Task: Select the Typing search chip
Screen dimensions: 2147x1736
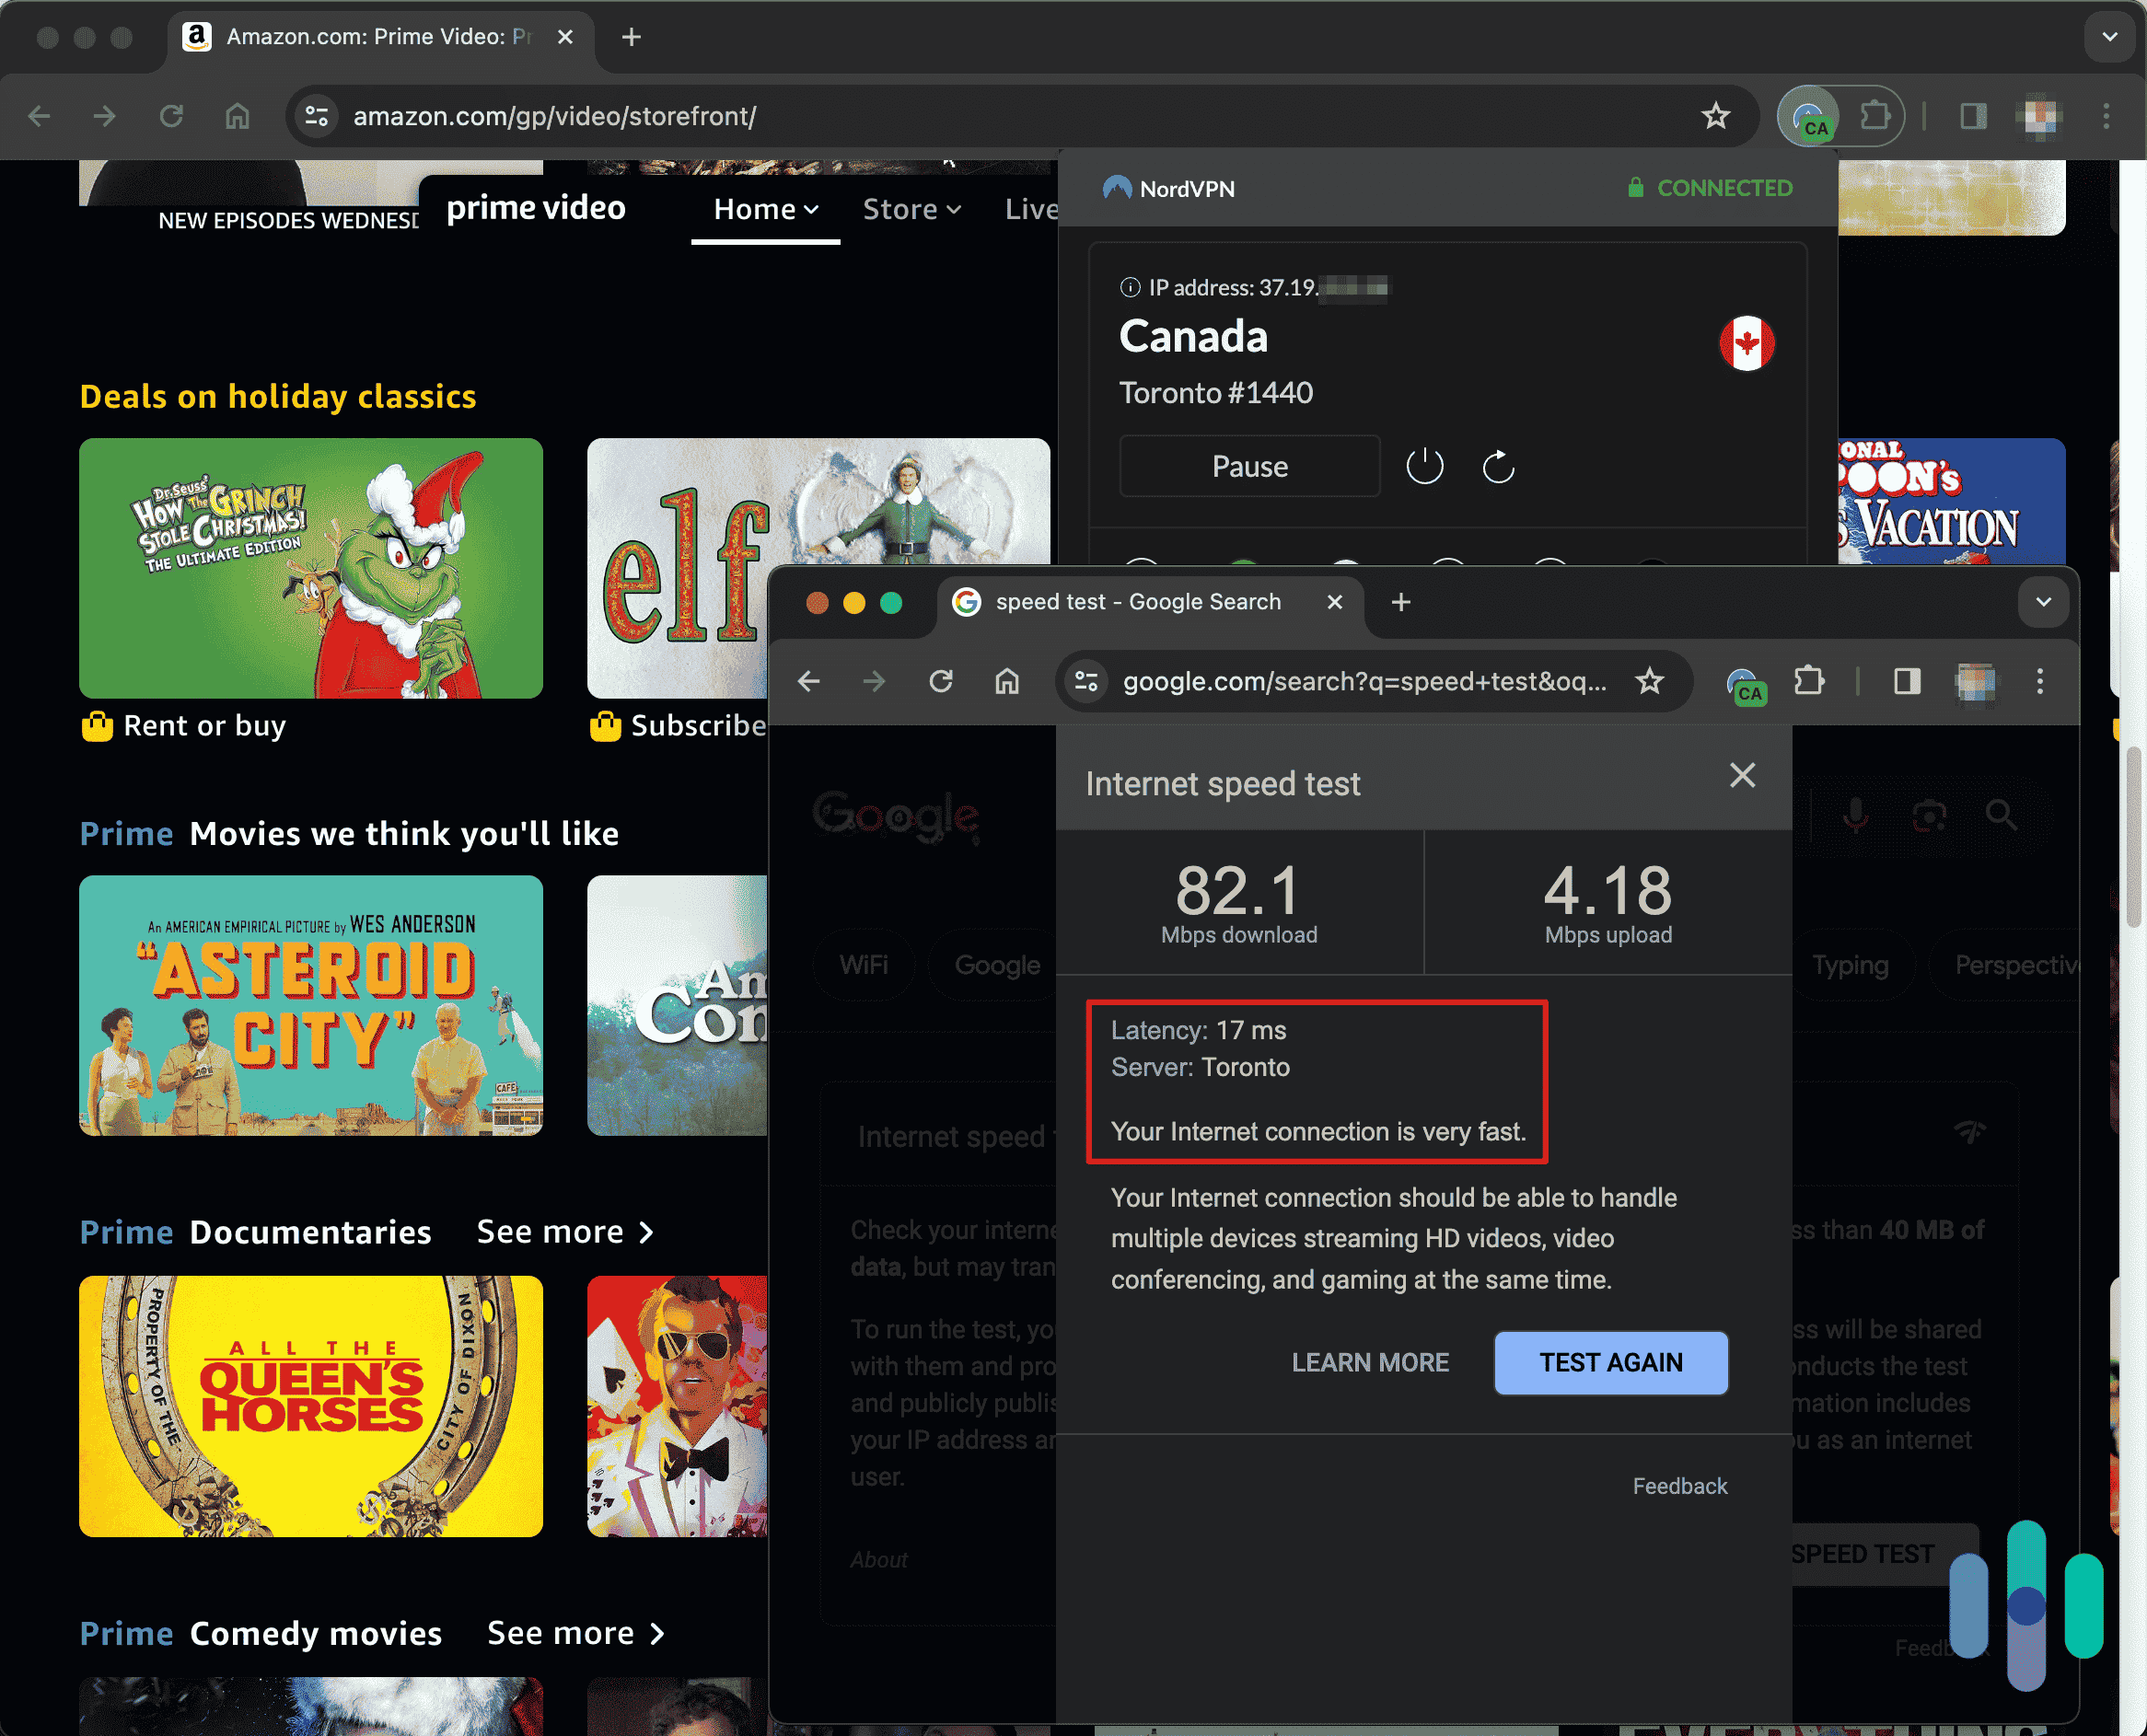Action: (1849, 964)
